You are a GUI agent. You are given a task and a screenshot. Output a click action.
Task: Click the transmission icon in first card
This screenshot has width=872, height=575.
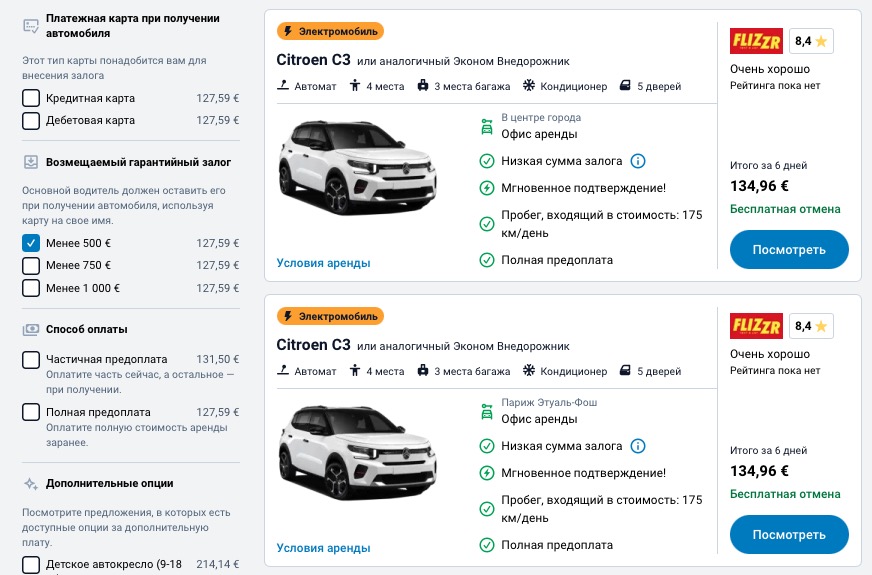pos(283,86)
